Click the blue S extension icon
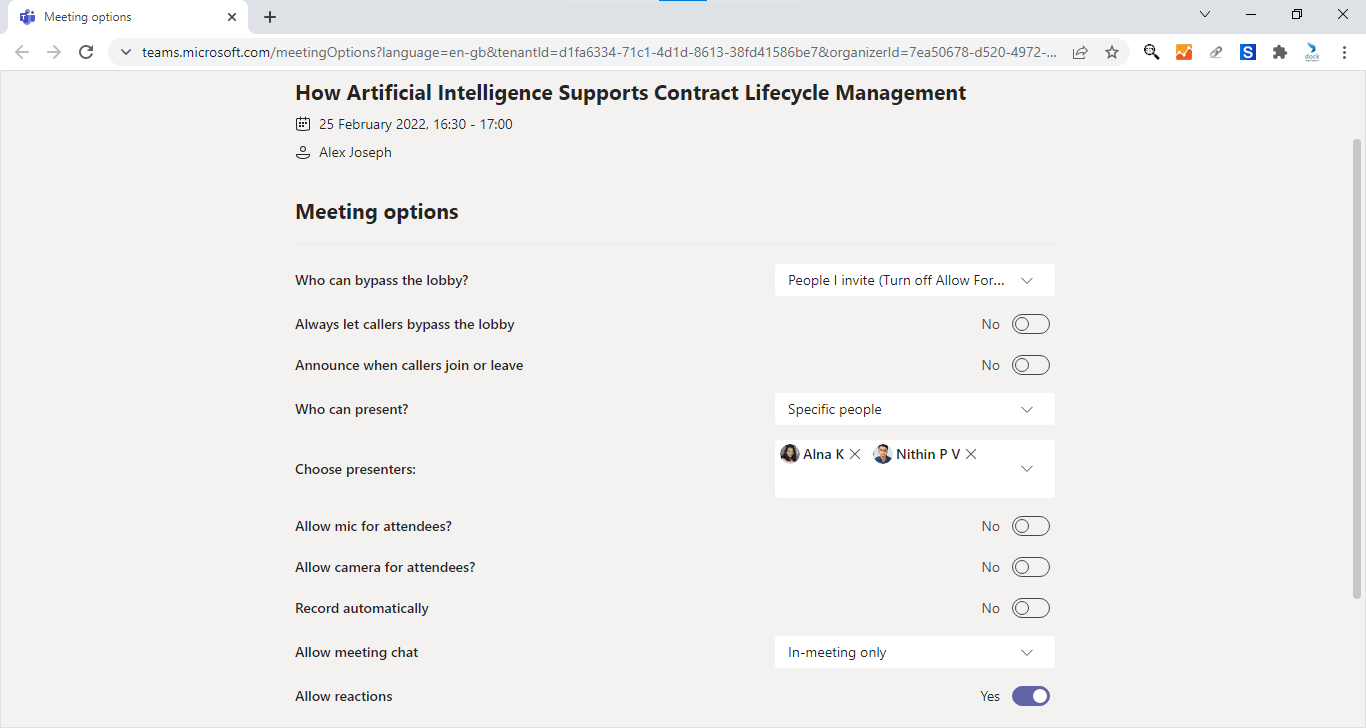The image size is (1366, 728). click(1247, 52)
